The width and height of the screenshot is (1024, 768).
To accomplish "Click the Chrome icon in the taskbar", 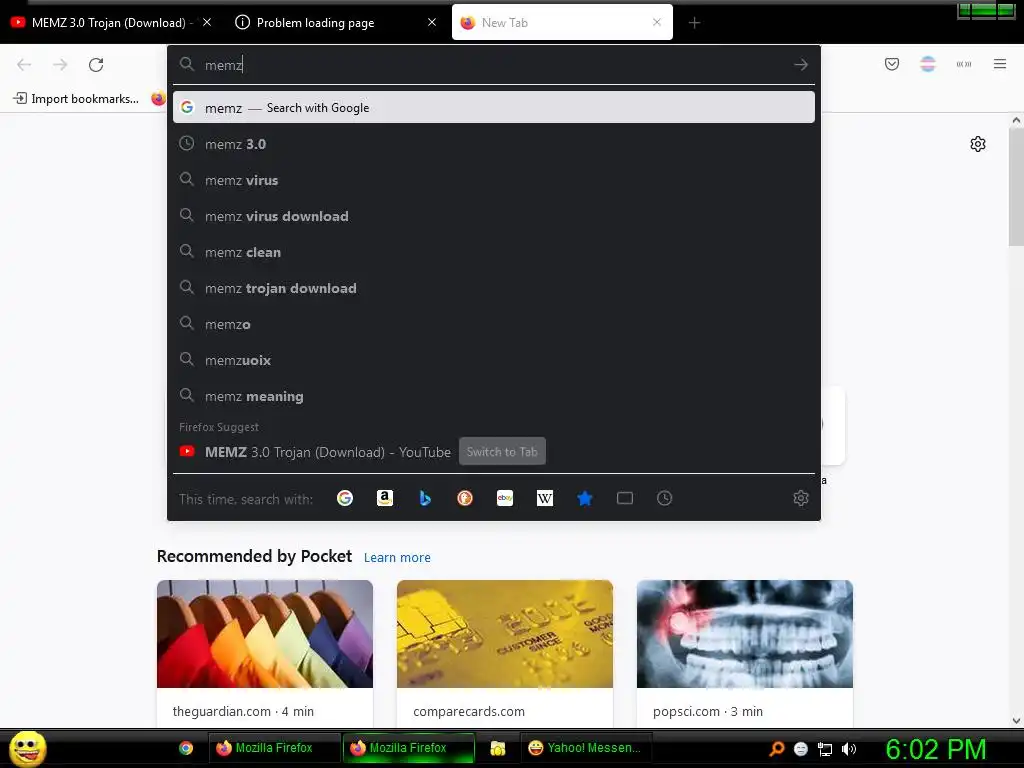I will pos(186,748).
